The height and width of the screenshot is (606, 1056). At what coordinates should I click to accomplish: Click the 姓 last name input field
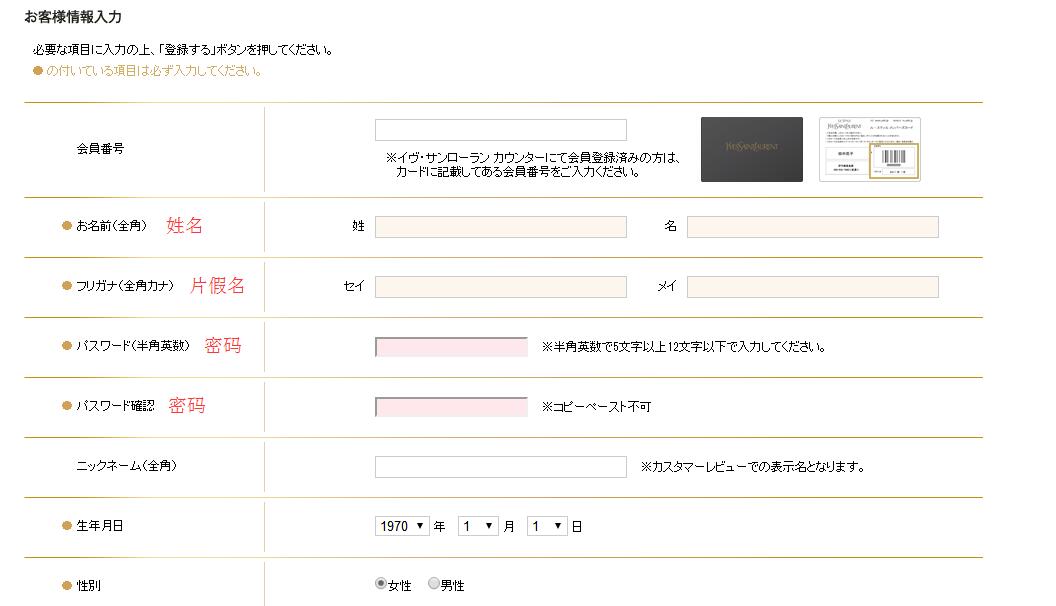pyautogui.click(x=500, y=227)
